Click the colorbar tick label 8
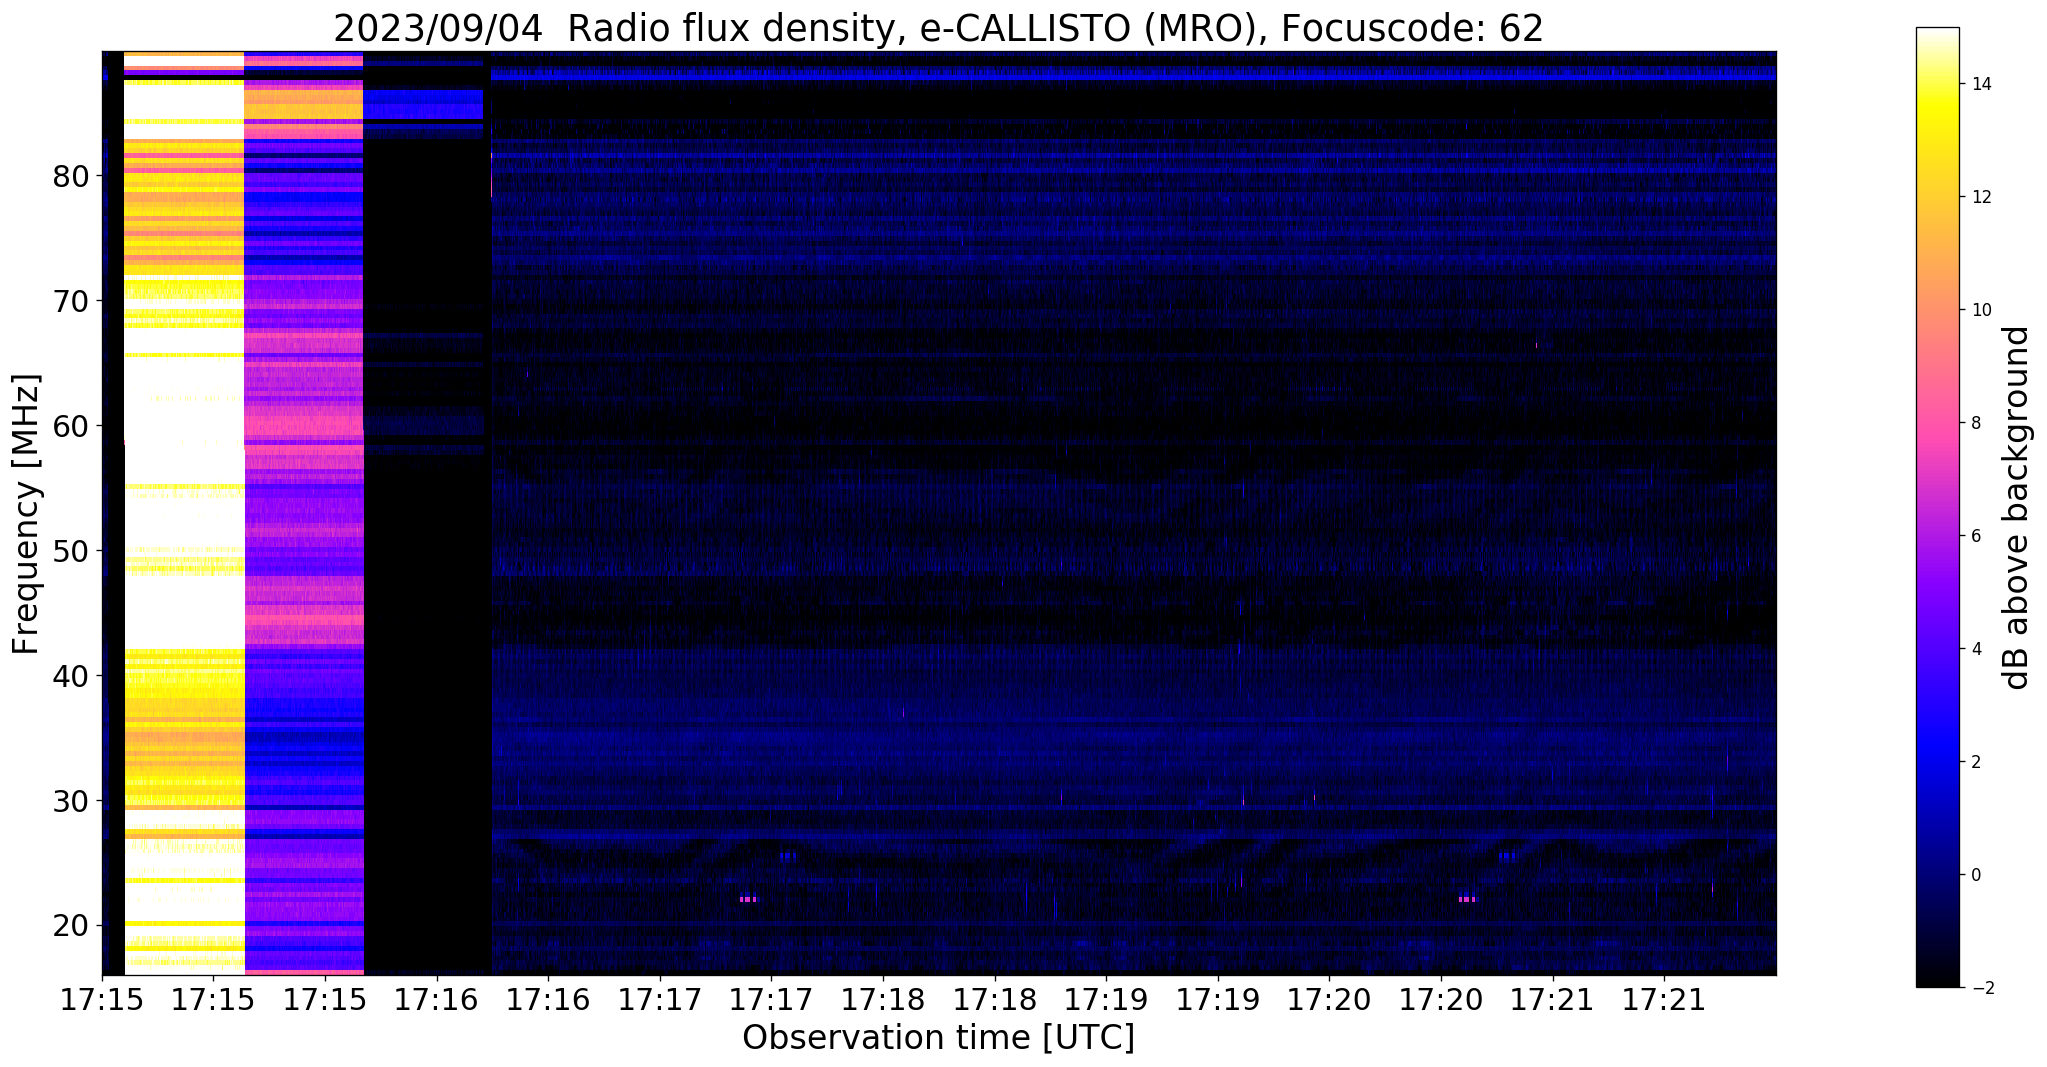Screen dimensions: 2047x1067 [x=1975, y=423]
